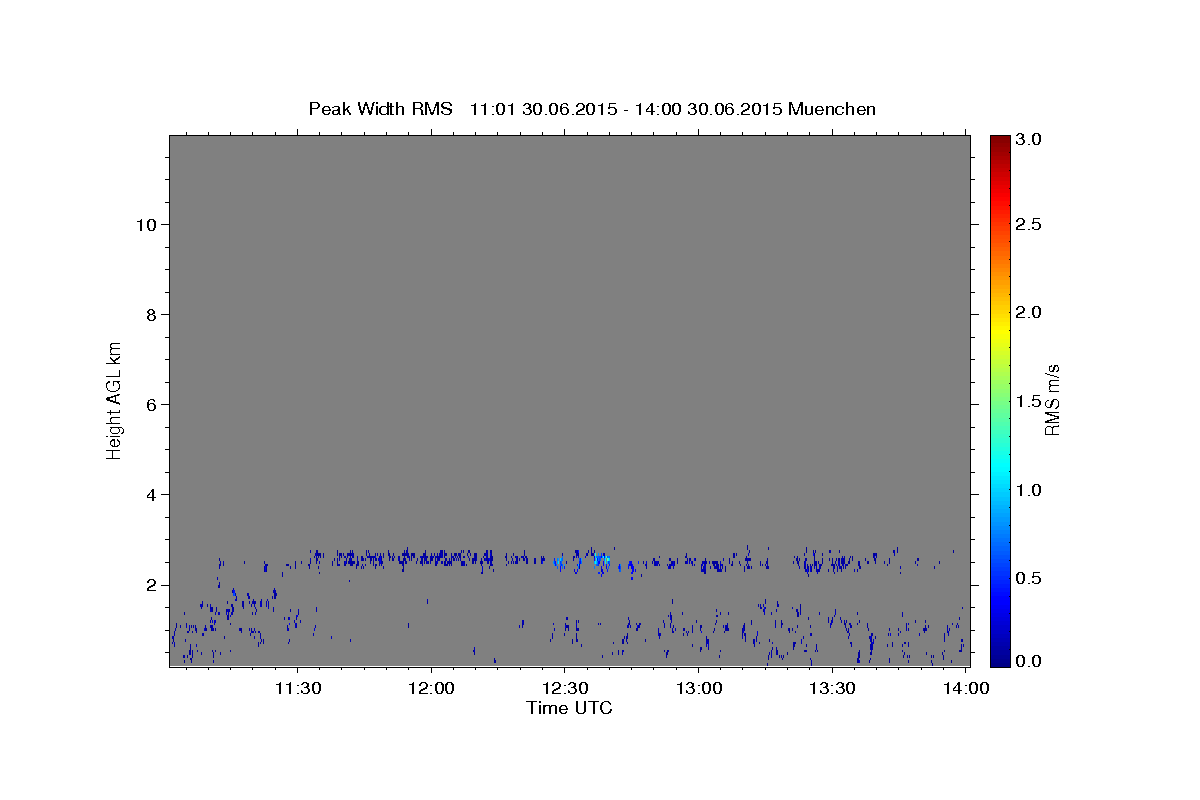Click the 'RMS m/s' colorbar label
Viewport: 1200px width, 800px height.
point(1052,400)
